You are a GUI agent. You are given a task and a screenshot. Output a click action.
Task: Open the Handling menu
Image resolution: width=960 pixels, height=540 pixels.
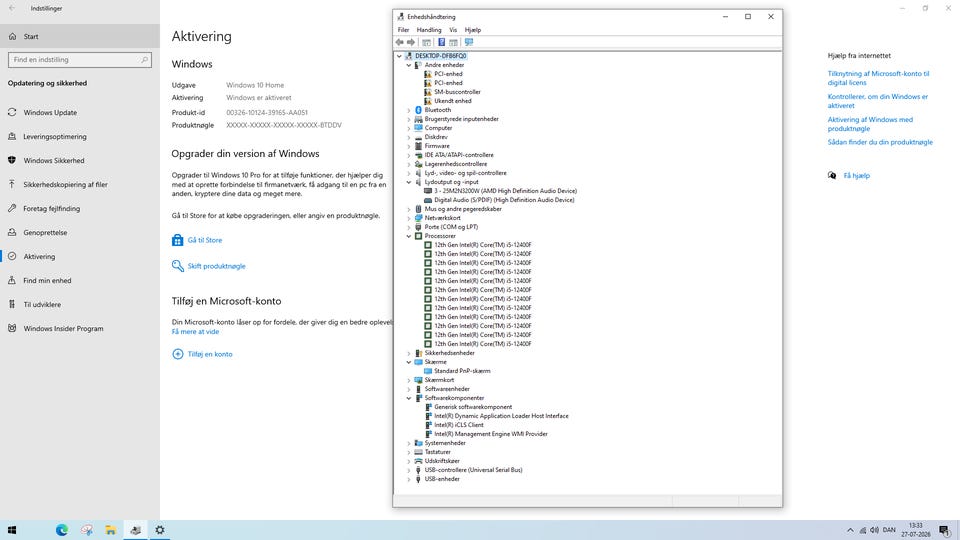pyautogui.click(x=429, y=30)
